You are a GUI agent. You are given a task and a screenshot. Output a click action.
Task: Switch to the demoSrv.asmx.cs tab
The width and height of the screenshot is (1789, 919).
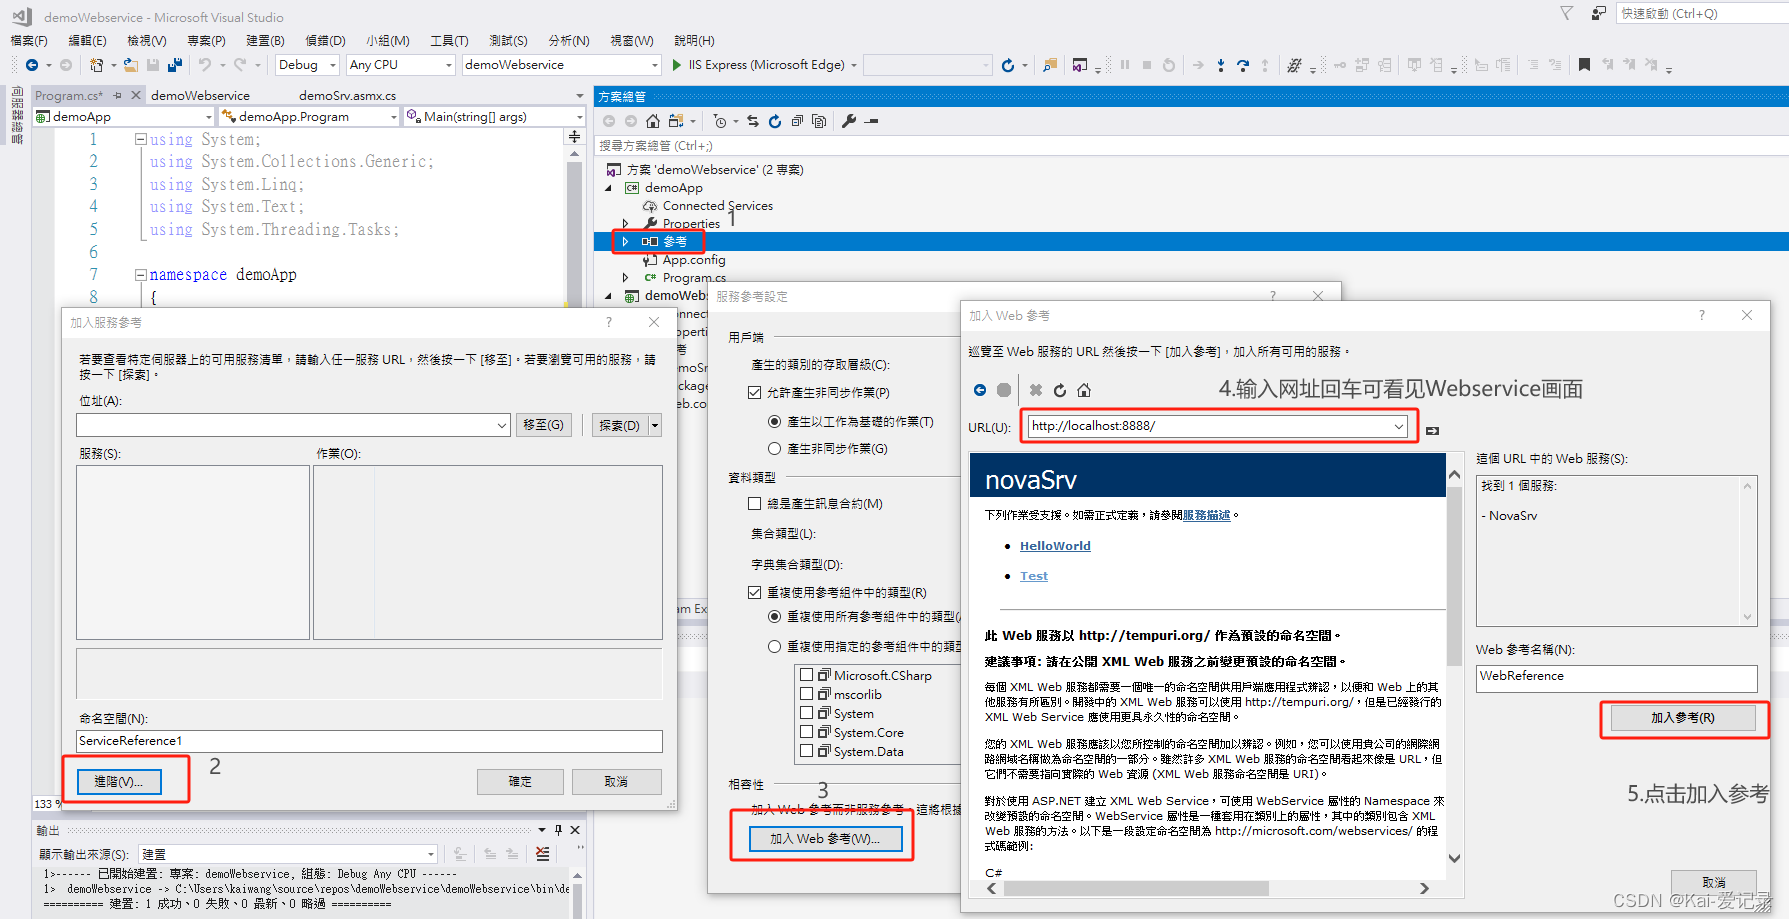click(347, 96)
